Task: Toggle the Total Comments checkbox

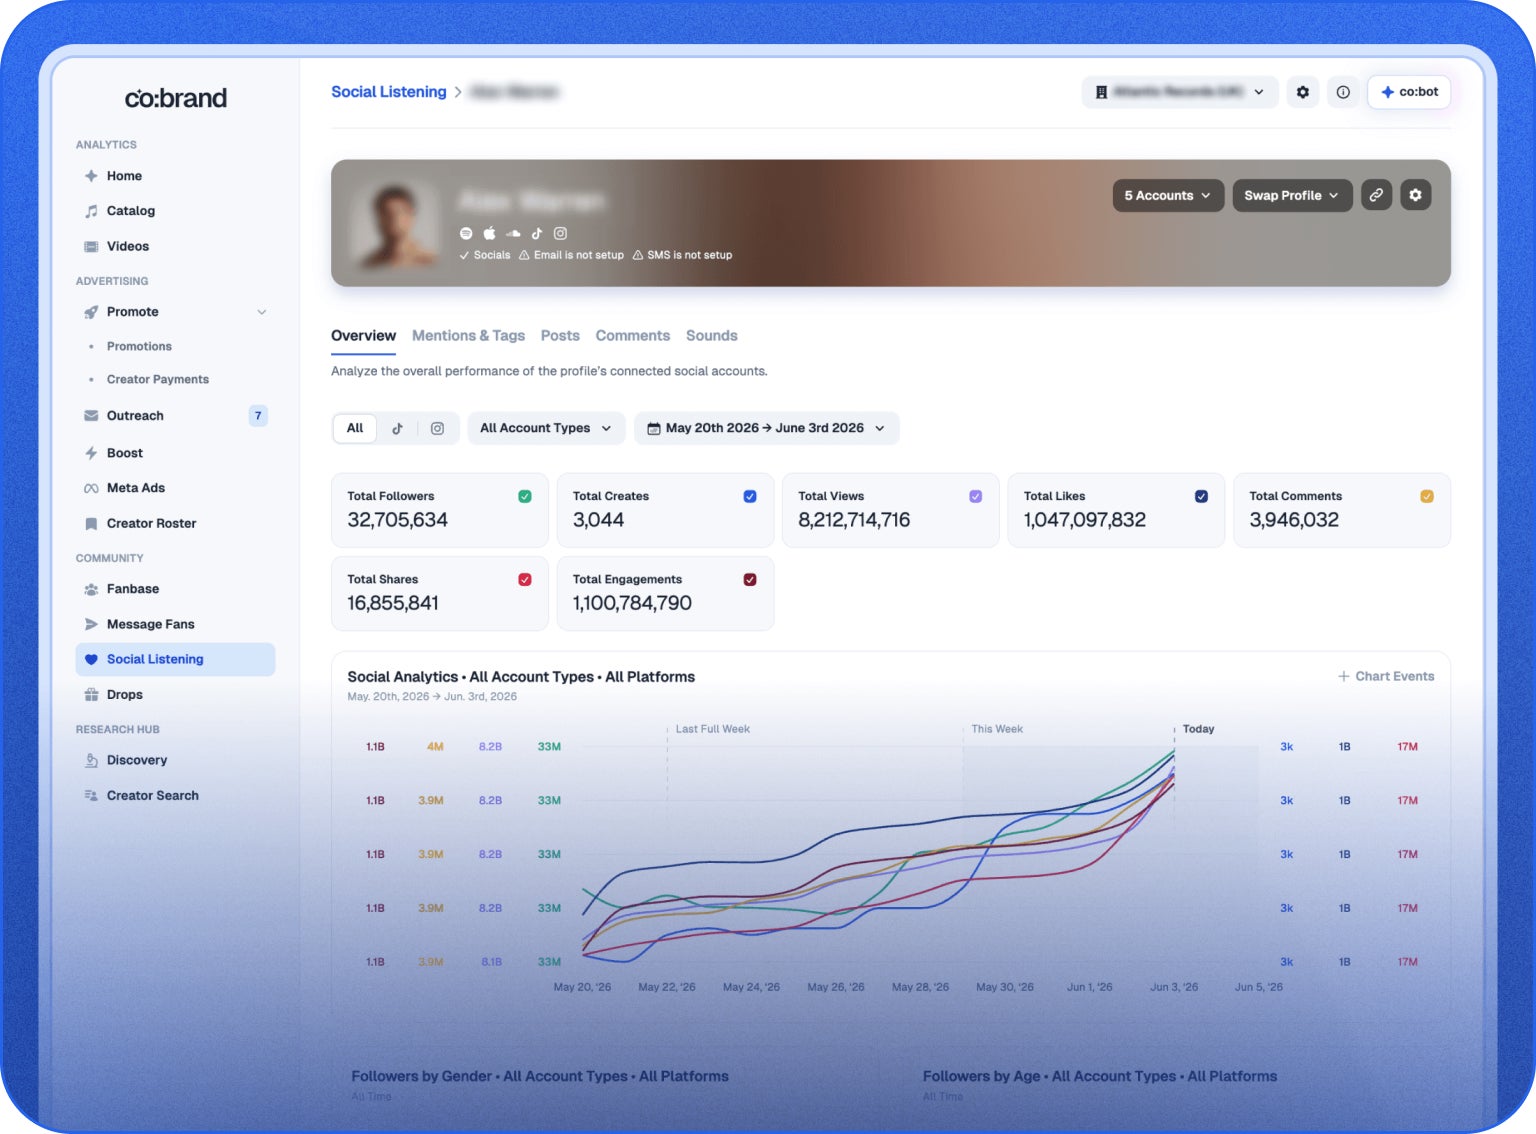Action: point(1427,496)
